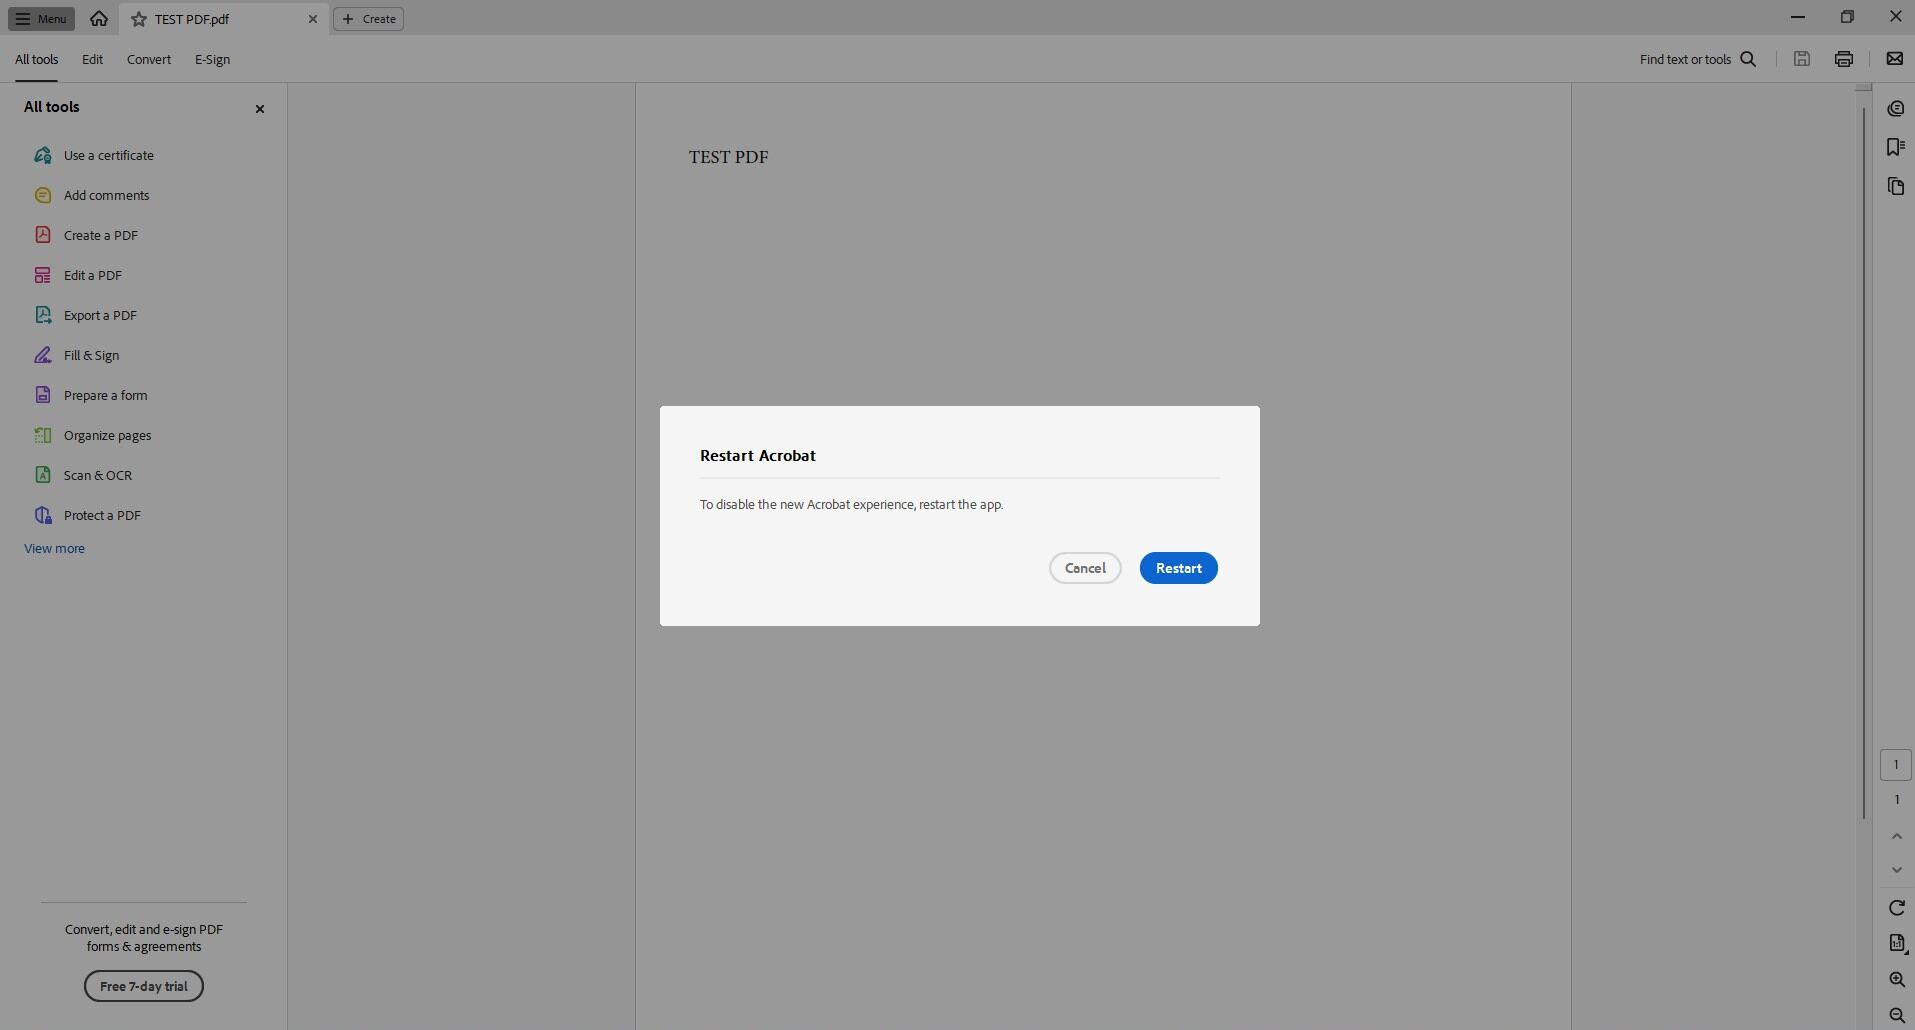
Task: Click the 'Convert, edit and e-sign PDF' promo text
Action: click(x=144, y=938)
